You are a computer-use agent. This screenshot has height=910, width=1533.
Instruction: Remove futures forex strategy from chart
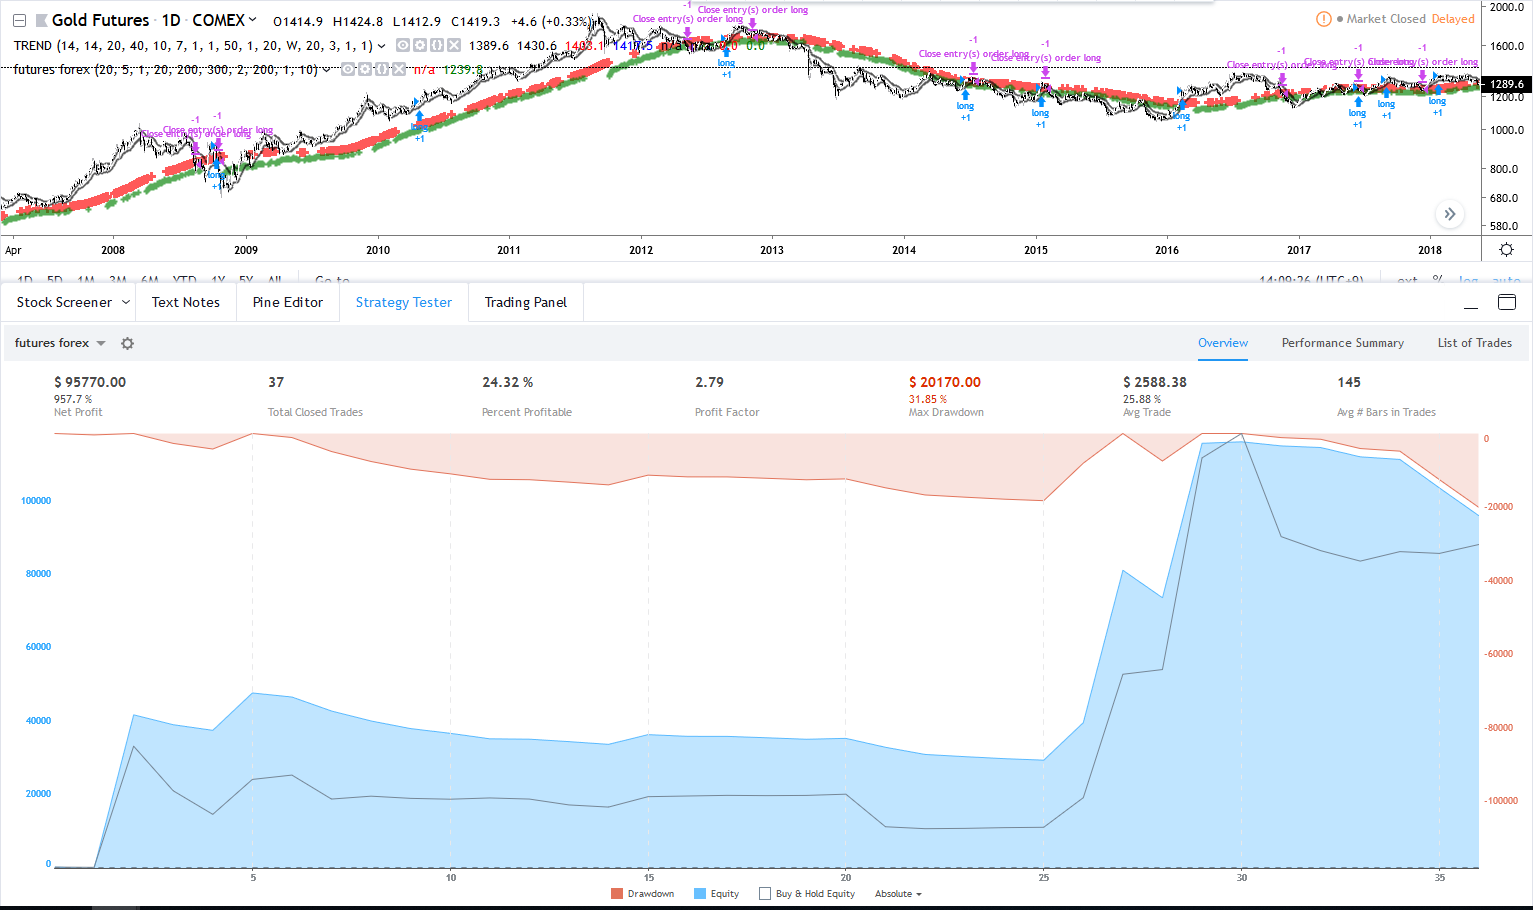(x=398, y=70)
